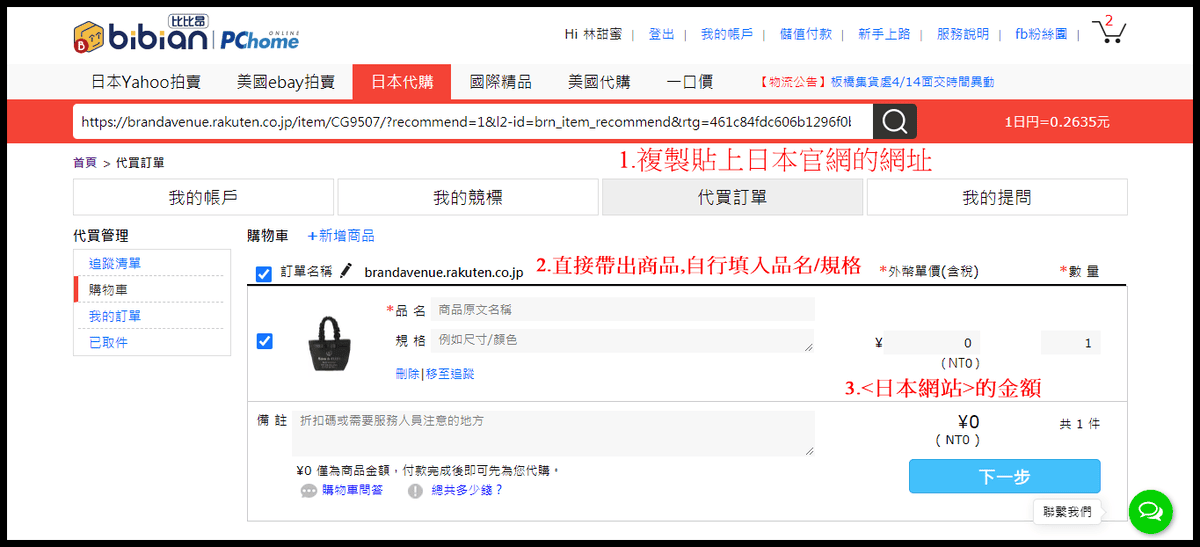Open the 服務說明 link
The height and width of the screenshot is (547, 1200).
pos(963,34)
